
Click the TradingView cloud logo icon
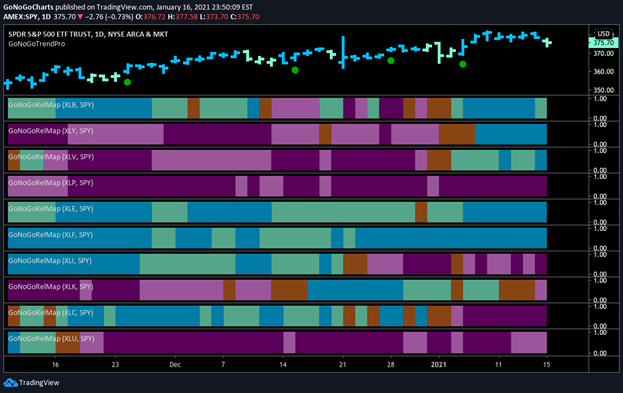pyautogui.click(x=10, y=383)
